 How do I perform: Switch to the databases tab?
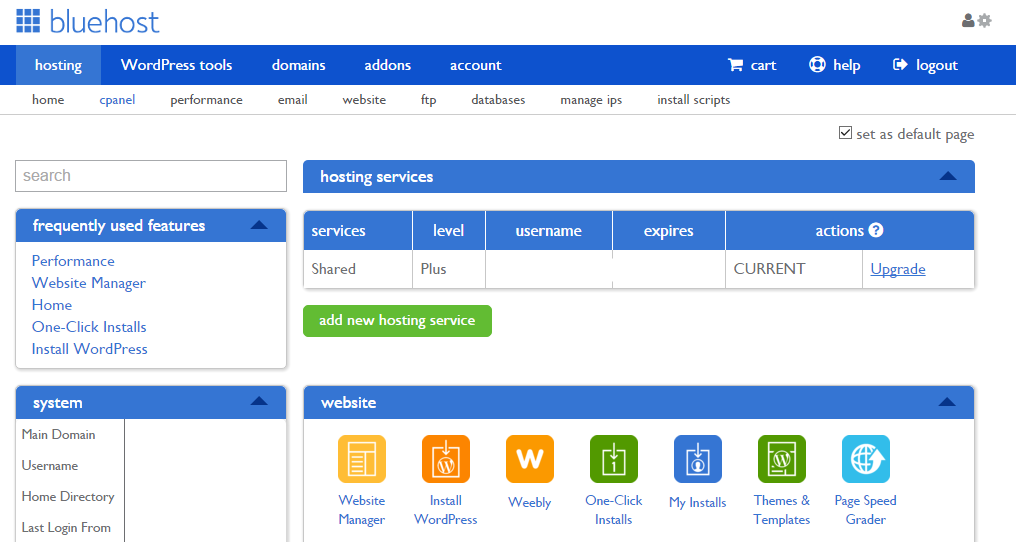coord(498,100)
